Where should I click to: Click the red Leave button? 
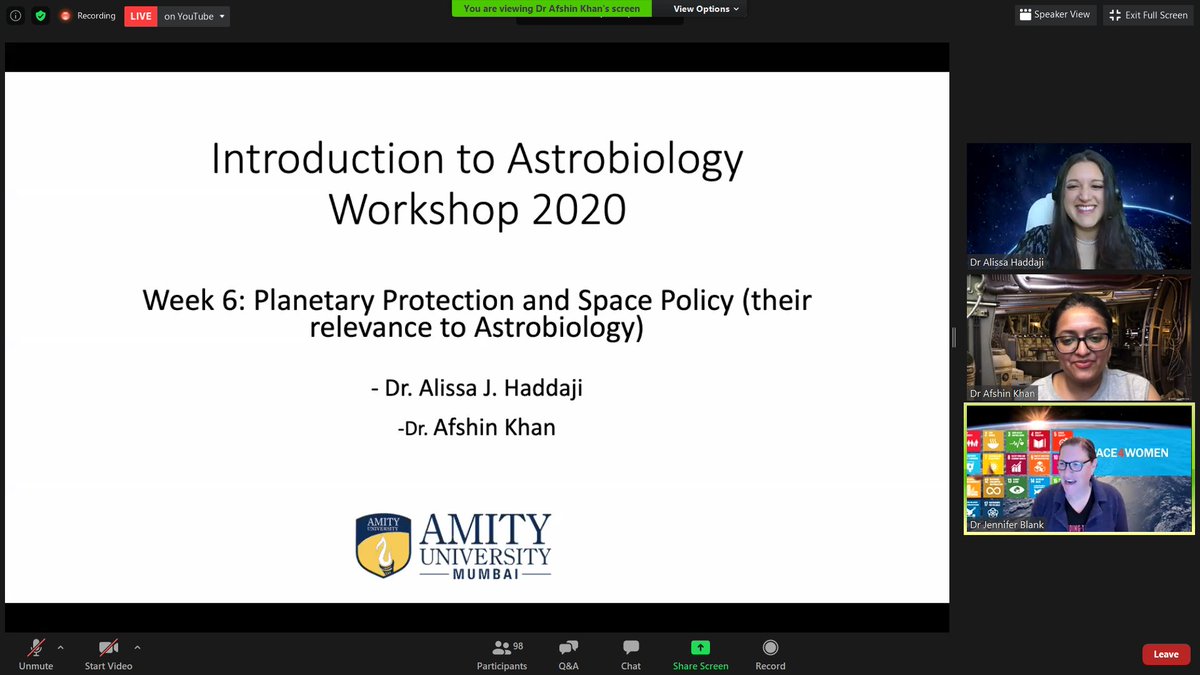pos(1166,654)
